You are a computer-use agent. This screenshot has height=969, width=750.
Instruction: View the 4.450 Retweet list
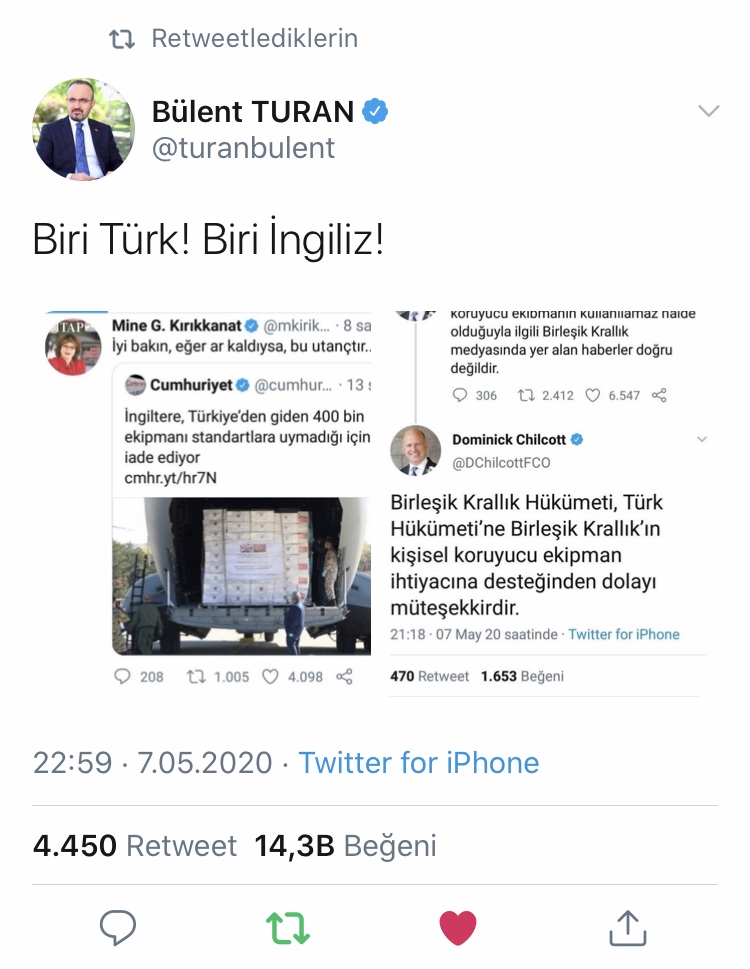click(135, 845)
